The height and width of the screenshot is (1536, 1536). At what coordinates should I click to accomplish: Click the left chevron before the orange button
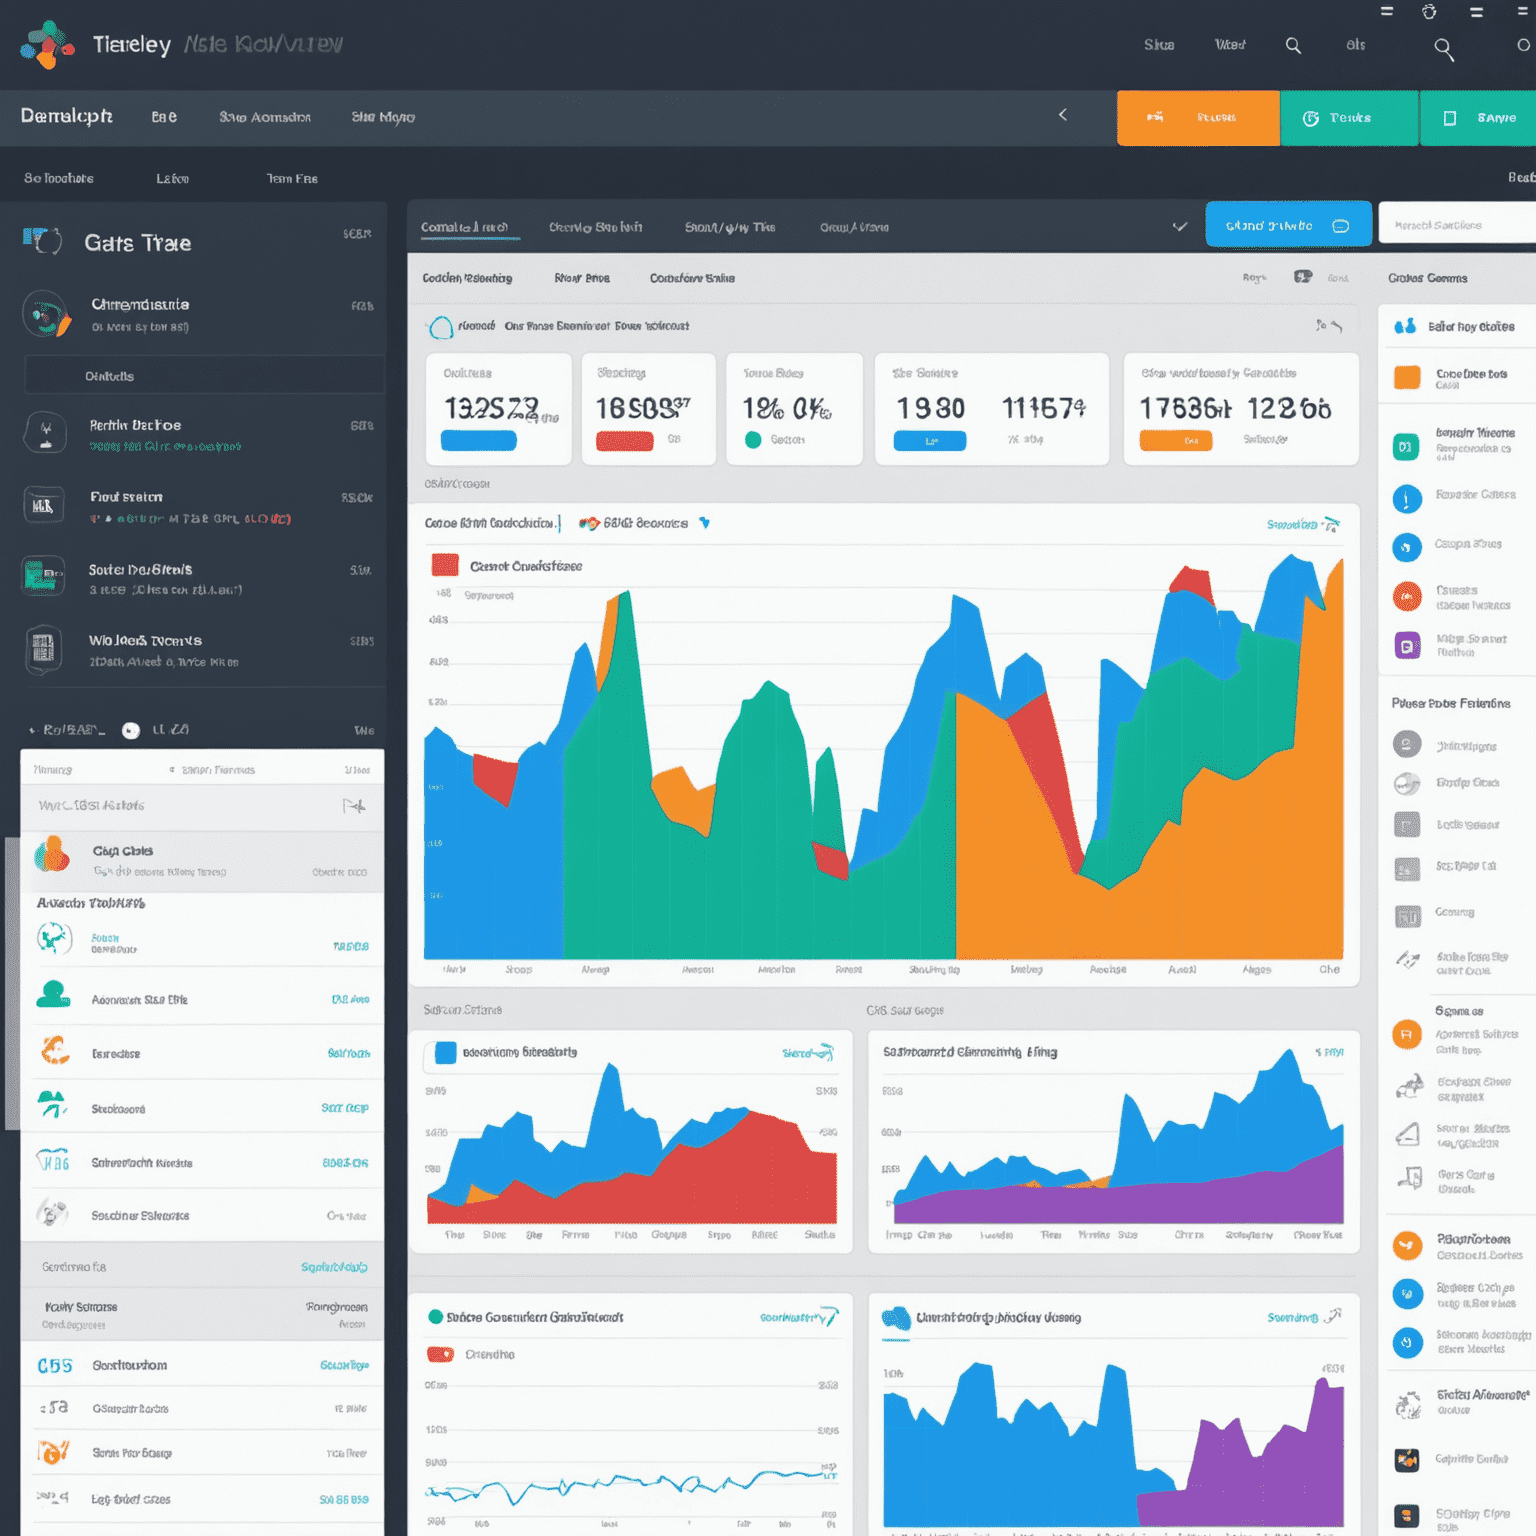[x=1063, y=115]
